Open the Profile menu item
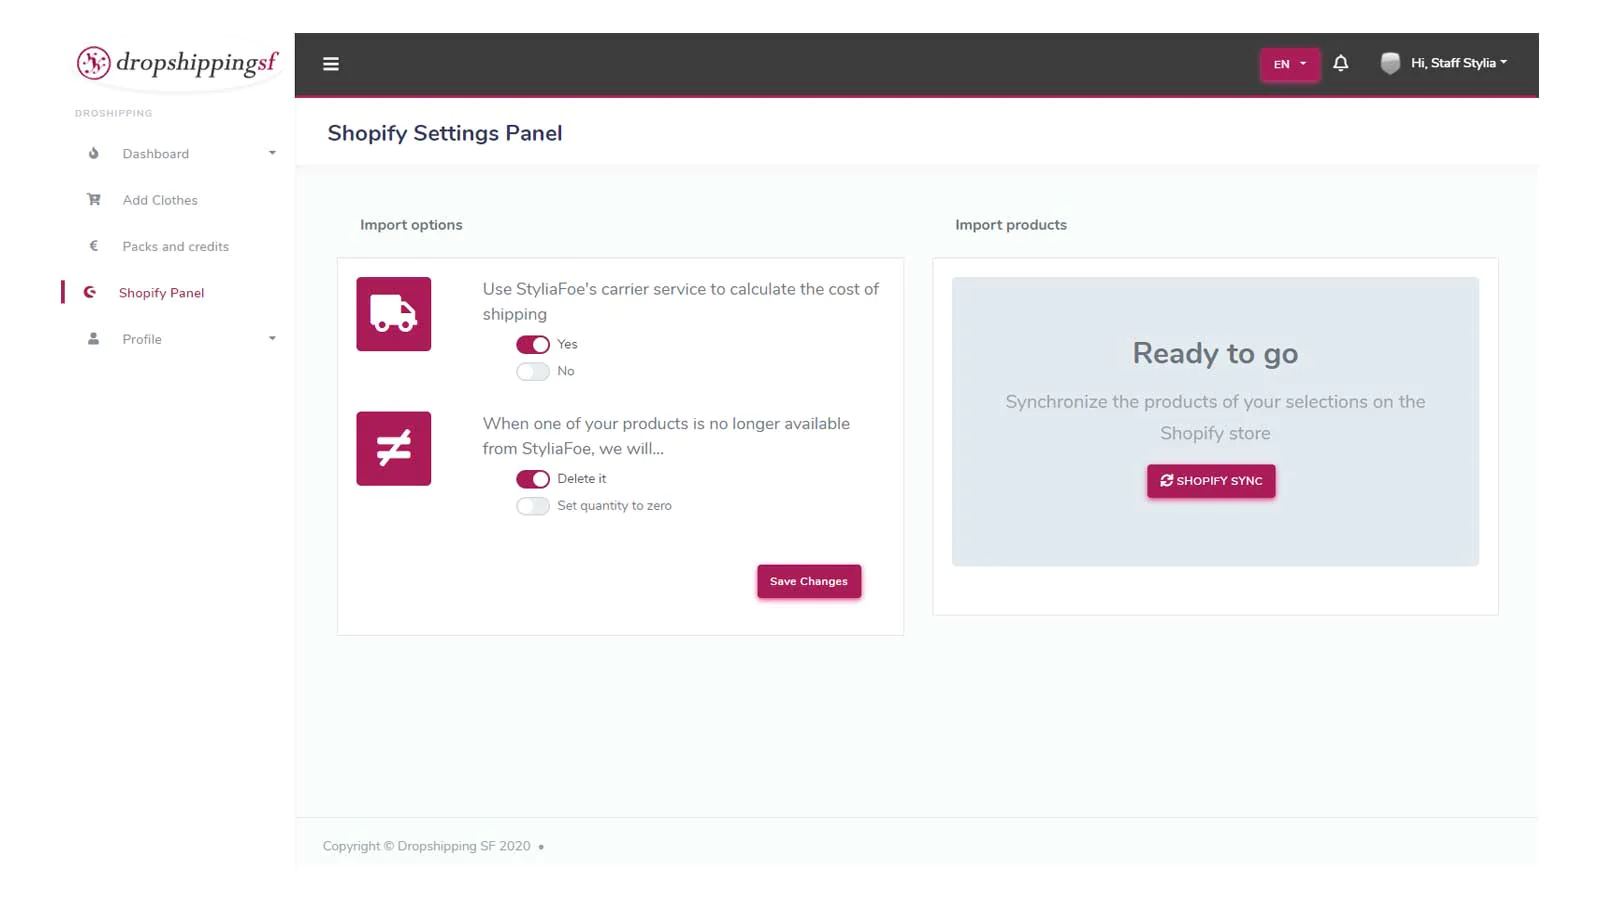This screenshot has width=1600, height=900. (142, 340)
